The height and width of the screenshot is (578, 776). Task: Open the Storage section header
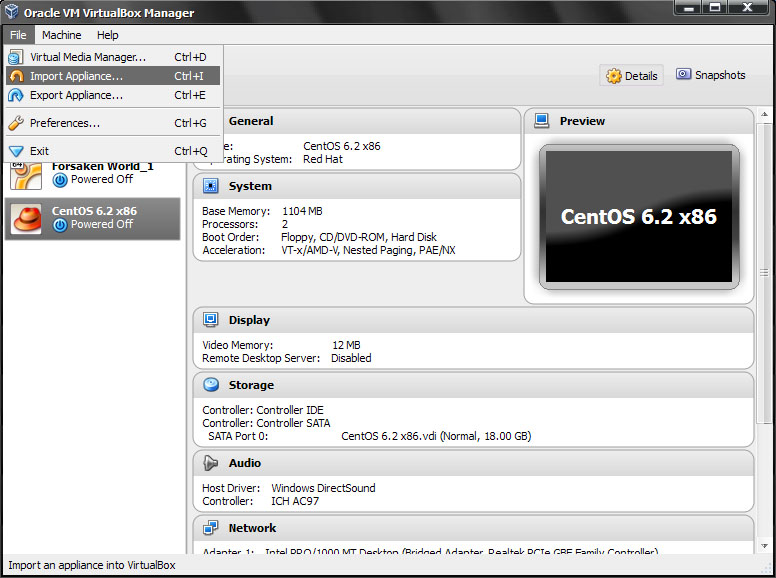[x=473, y=385]
